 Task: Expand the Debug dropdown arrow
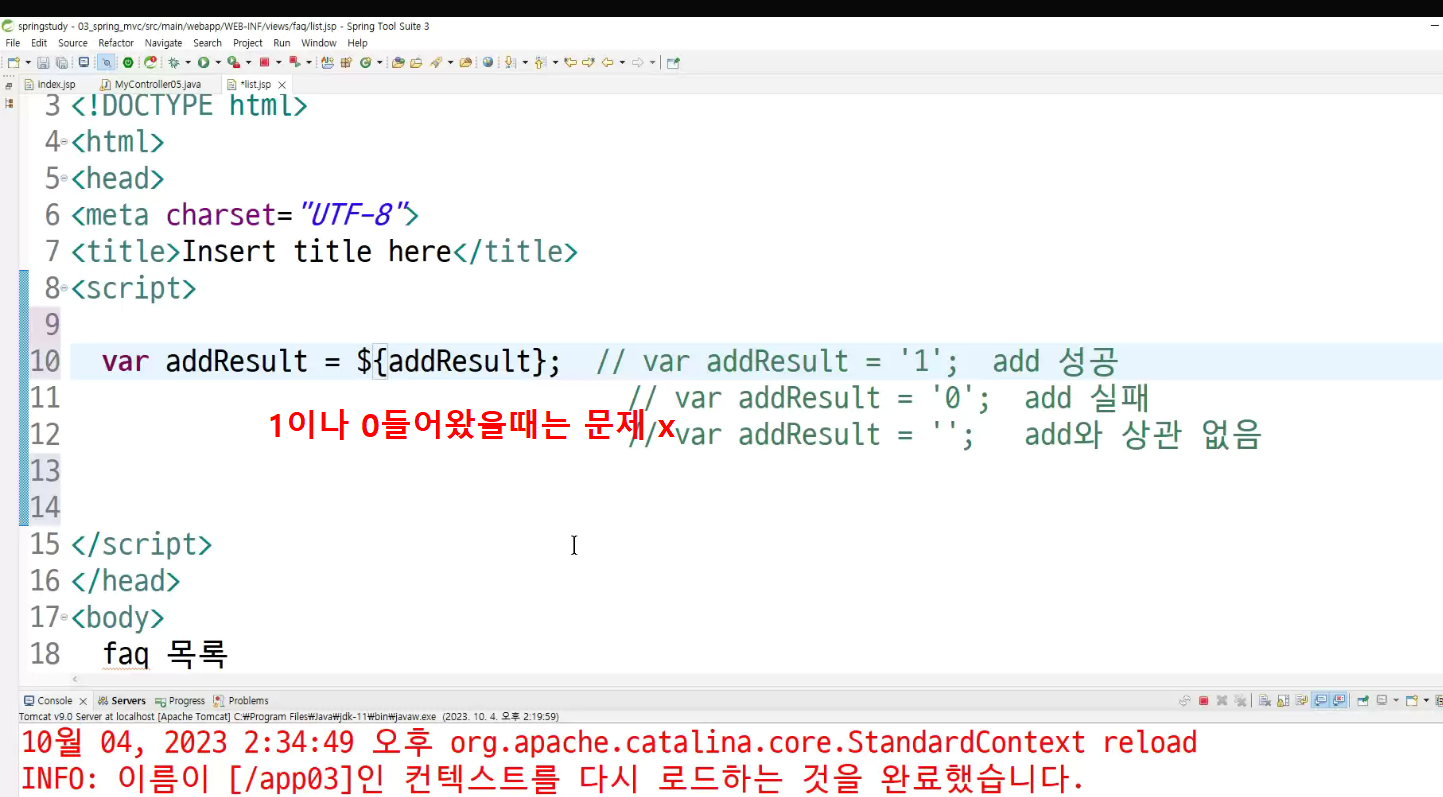click(x=187, y=62)
